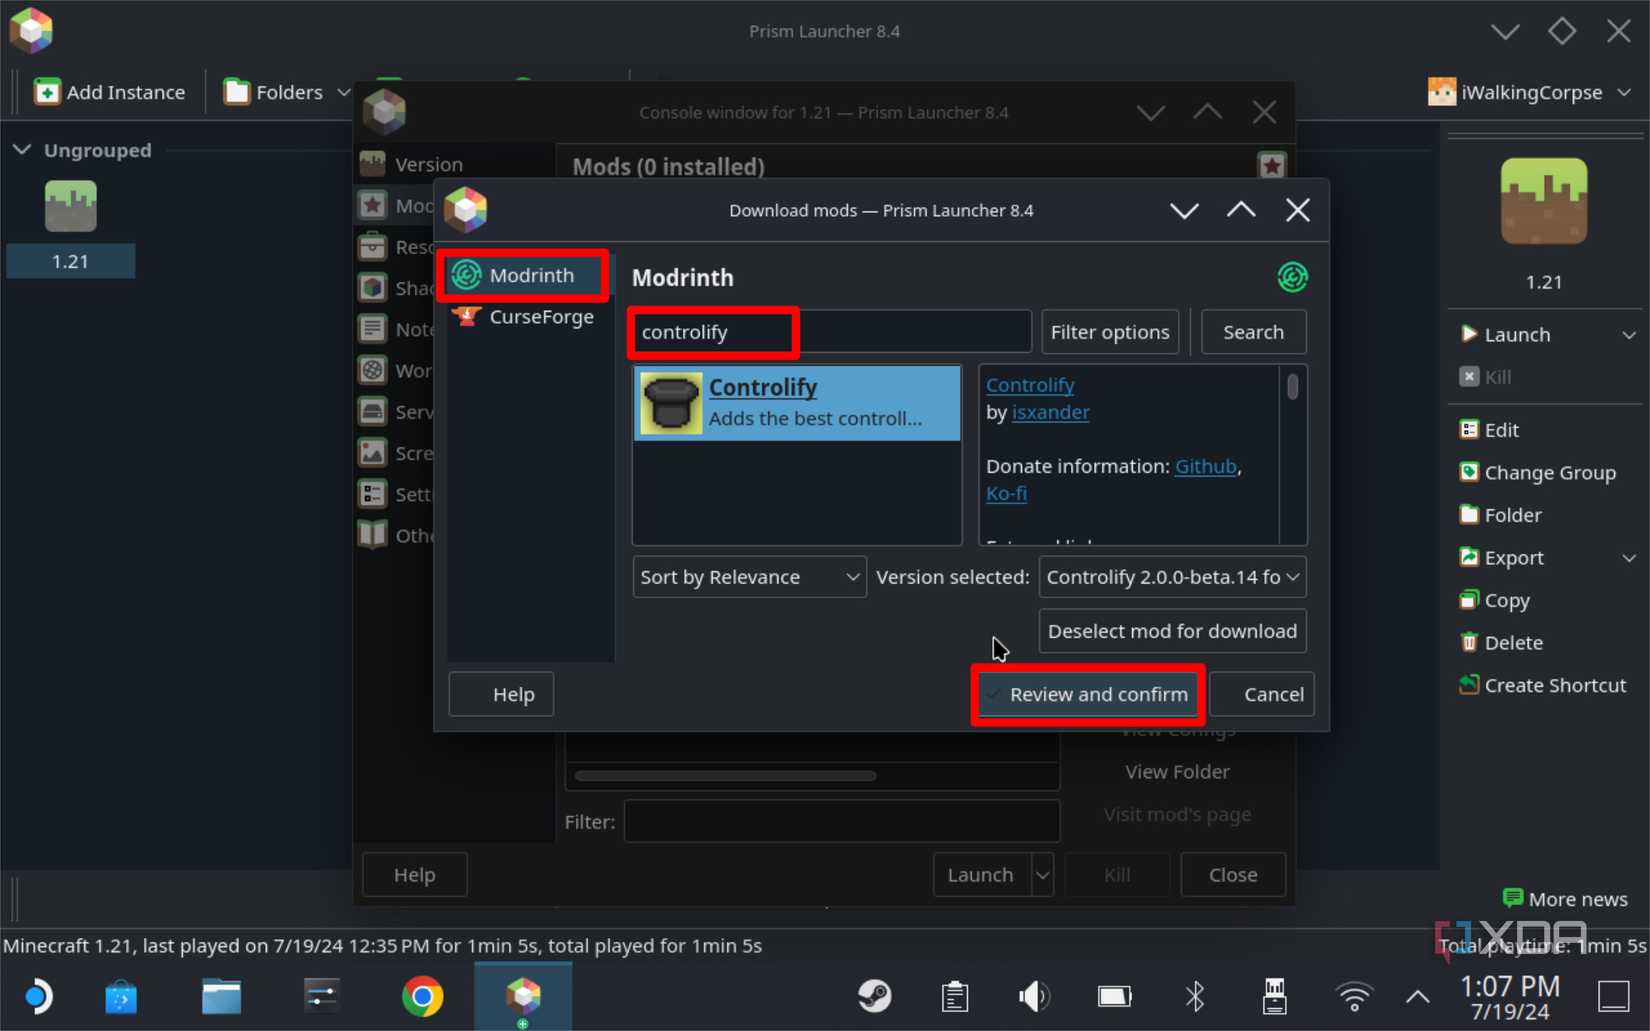Click Export in instance panel
This screenshot has width=1650, height=1031.
pos(1501,558)
